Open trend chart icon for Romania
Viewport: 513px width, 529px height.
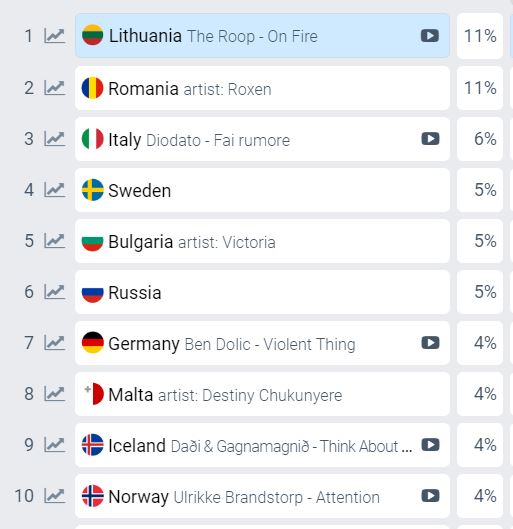coord(54,88)
